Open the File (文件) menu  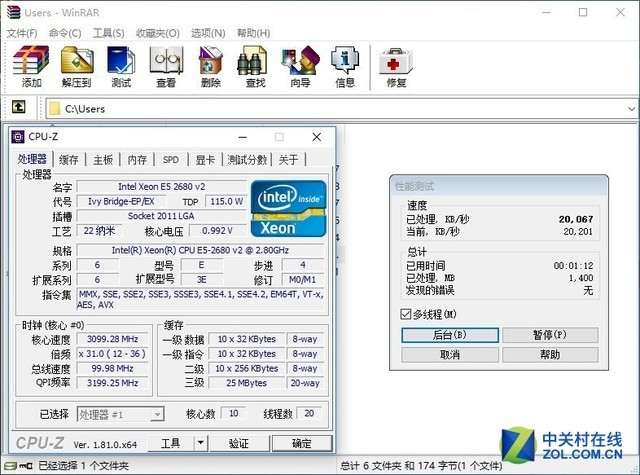(22, 33)
